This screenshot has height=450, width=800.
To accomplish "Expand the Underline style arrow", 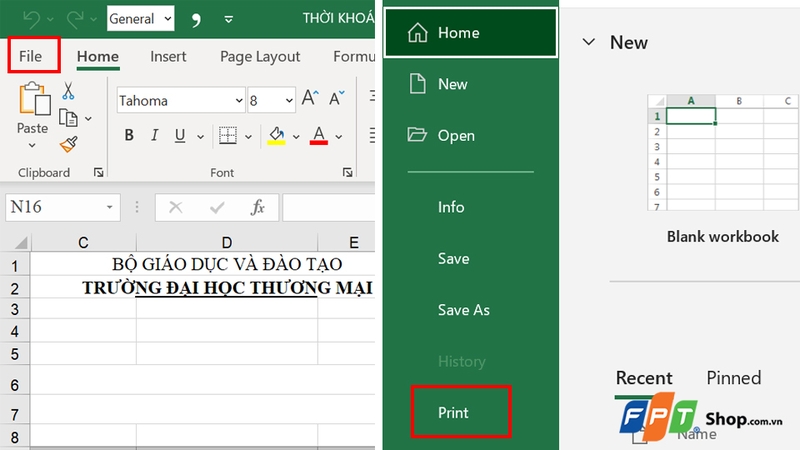I will click(x=201, y=137).
